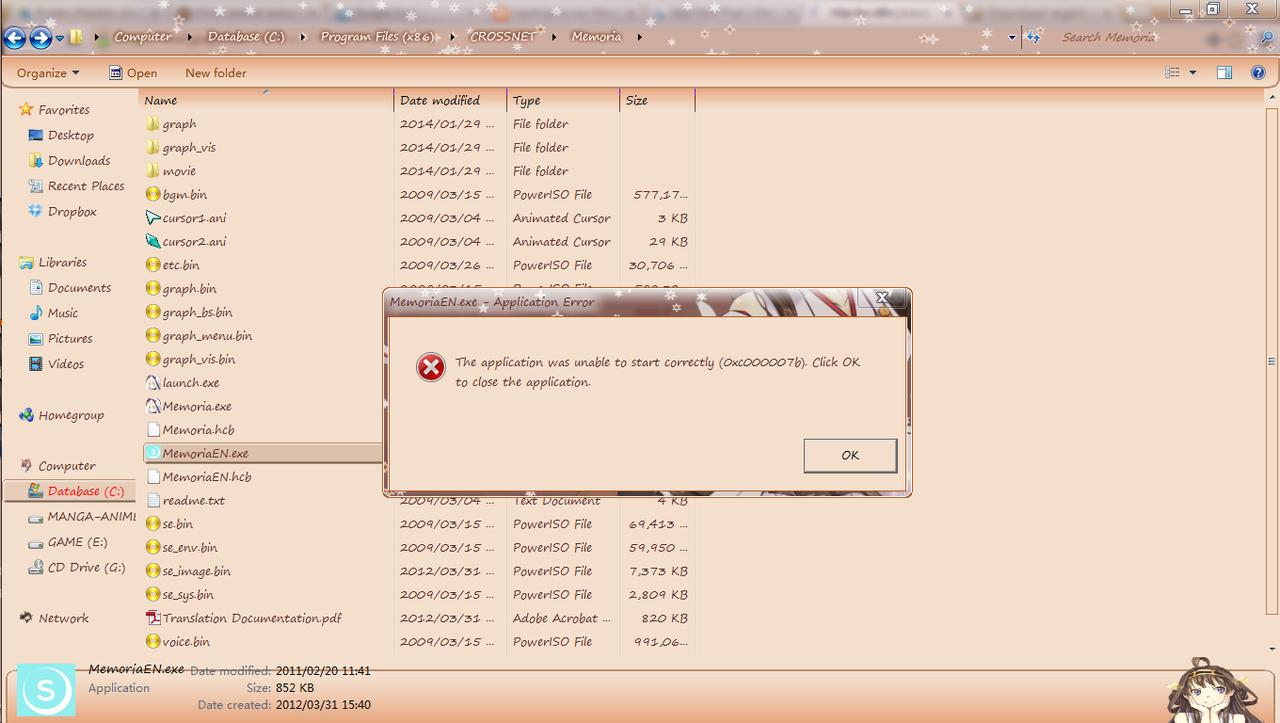The image size is (1280, 723).
Task: Toggle the preview pane icon
Action: 1224,73
